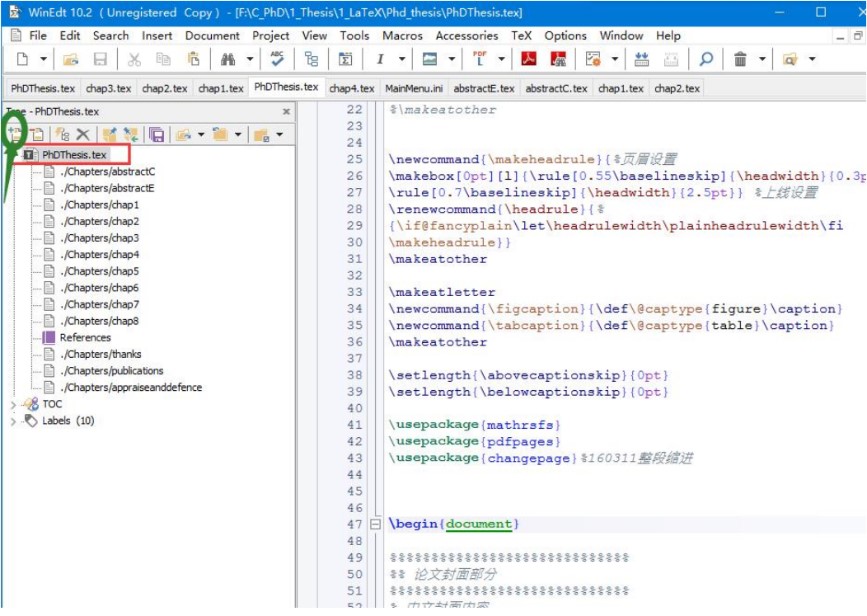Image resolution: width=867 pixels, height=616 pixels.
Task: Run the ABC spell check tool
Action: [x=277, y=60]
